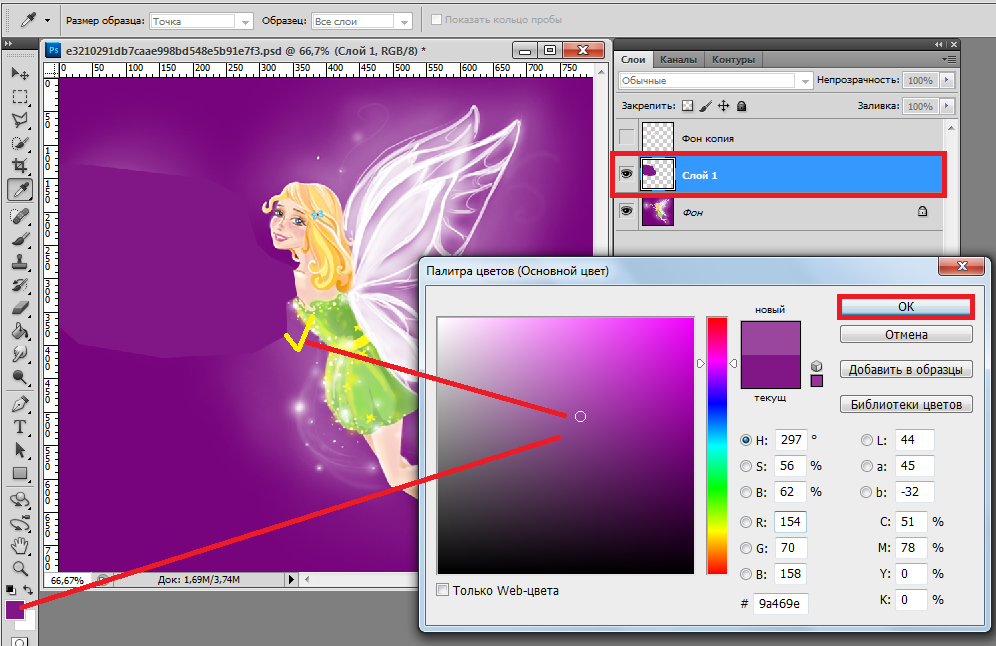Switch to the Контуры tab
This screenshot has height=646, width=996.
(733, 60)
